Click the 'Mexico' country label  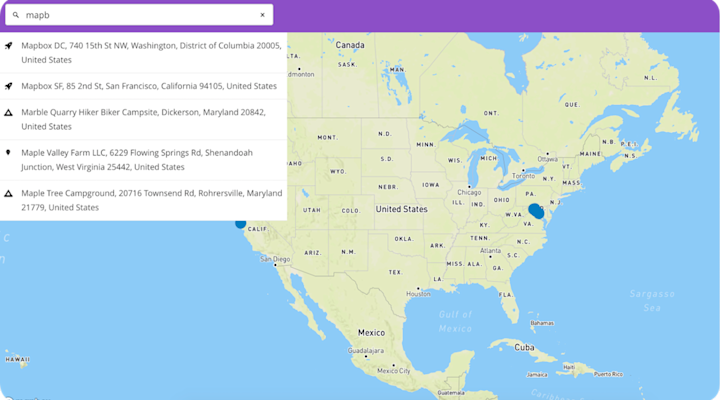pos(371,332)
